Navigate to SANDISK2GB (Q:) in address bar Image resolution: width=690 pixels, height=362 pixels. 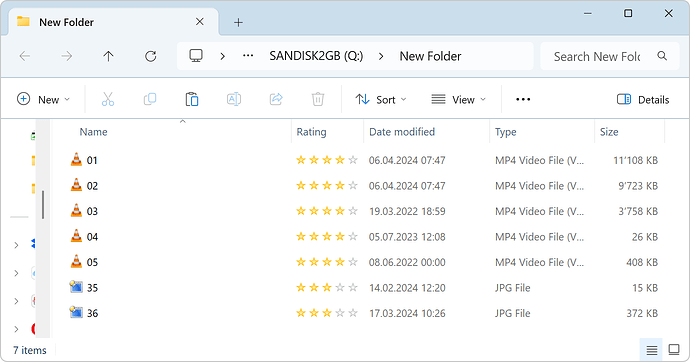point(316,56)
